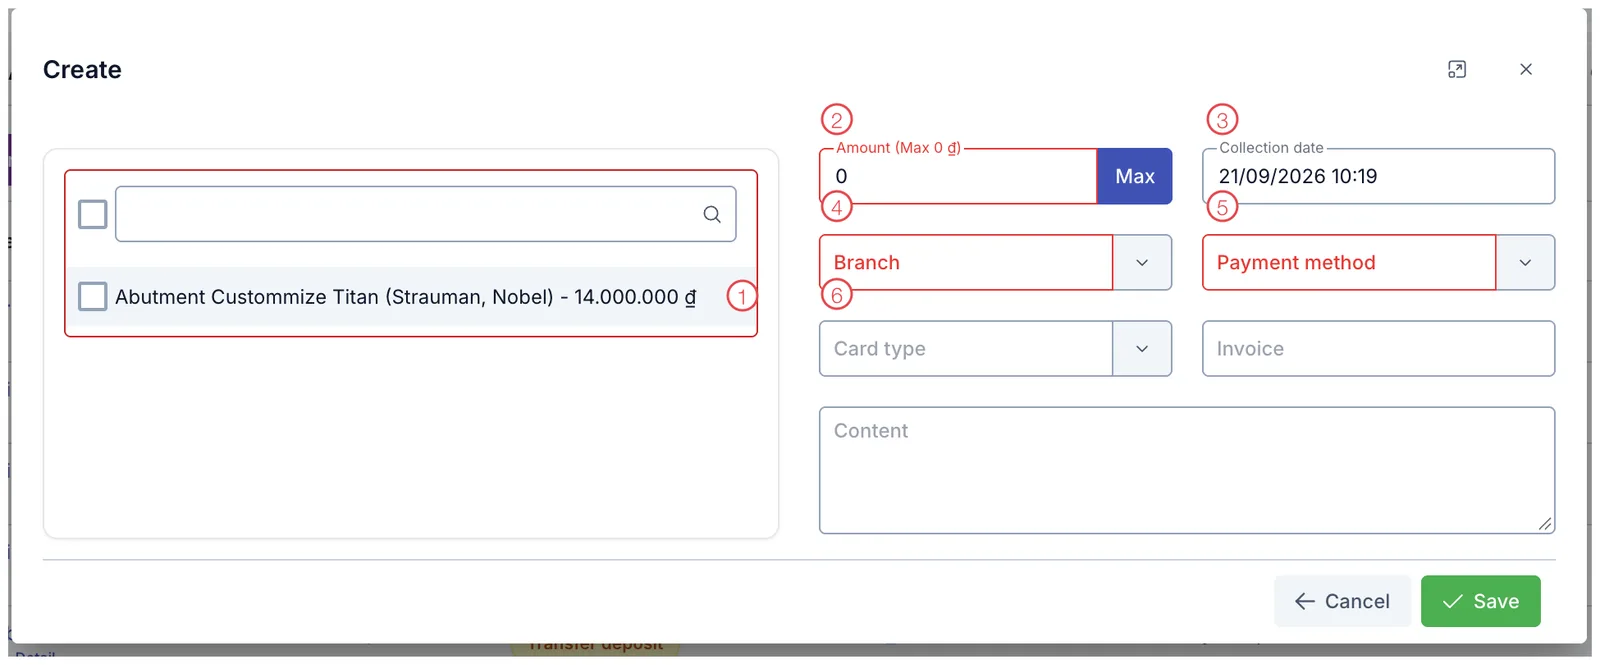Open the Card type dropdown arrow

1142,348
